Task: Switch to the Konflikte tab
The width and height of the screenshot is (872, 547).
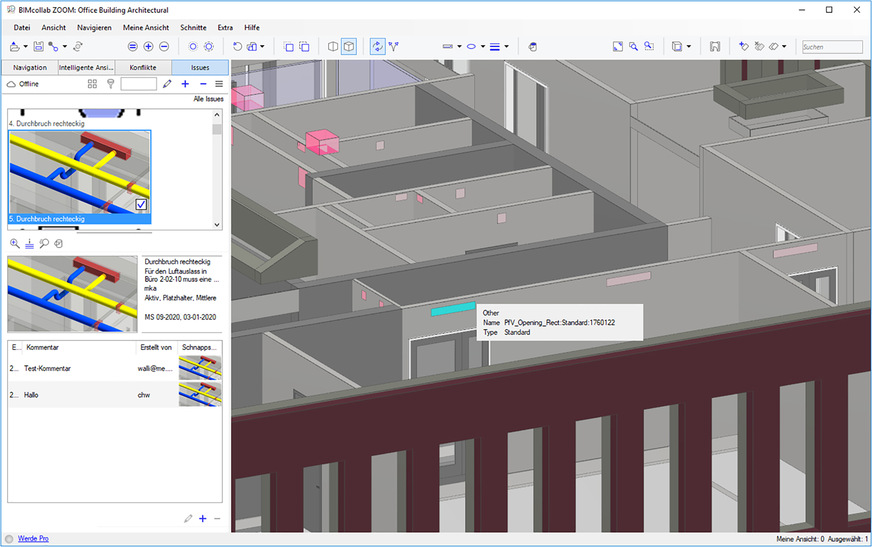Action: click(x=143, y=67)
